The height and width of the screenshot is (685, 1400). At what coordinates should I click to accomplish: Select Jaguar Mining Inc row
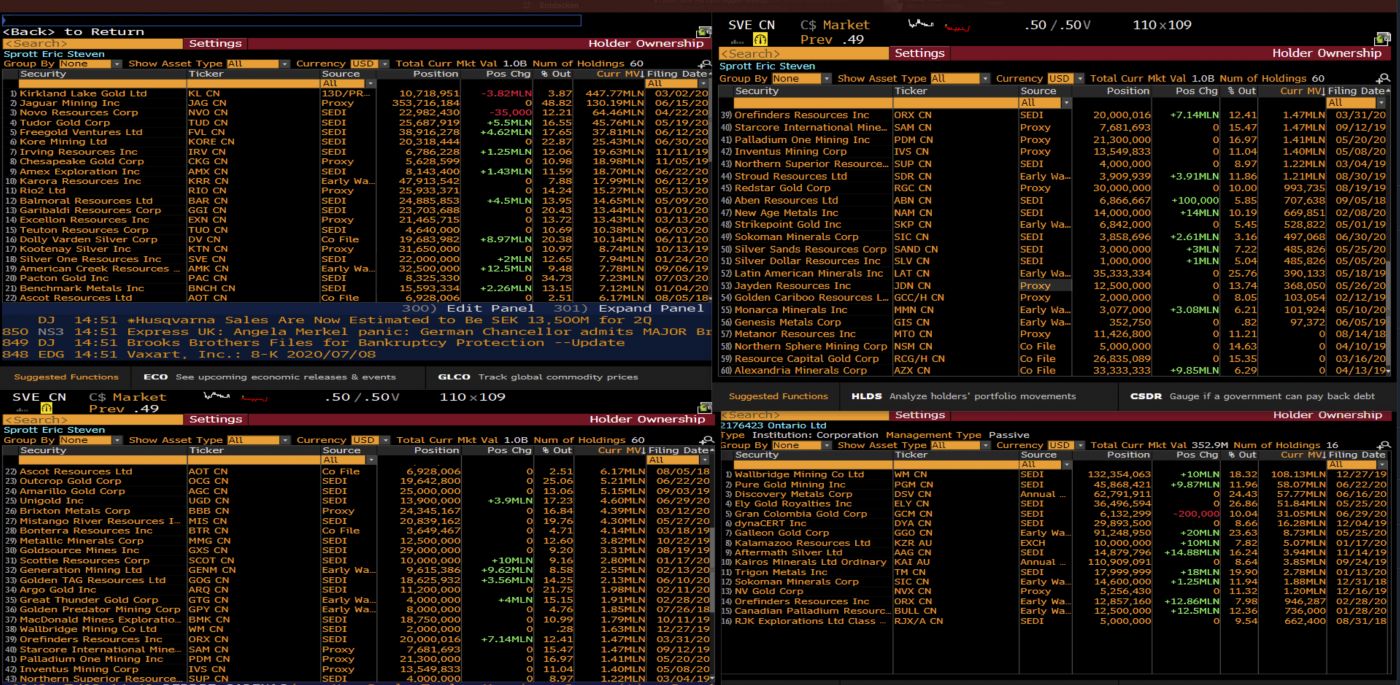355,103
